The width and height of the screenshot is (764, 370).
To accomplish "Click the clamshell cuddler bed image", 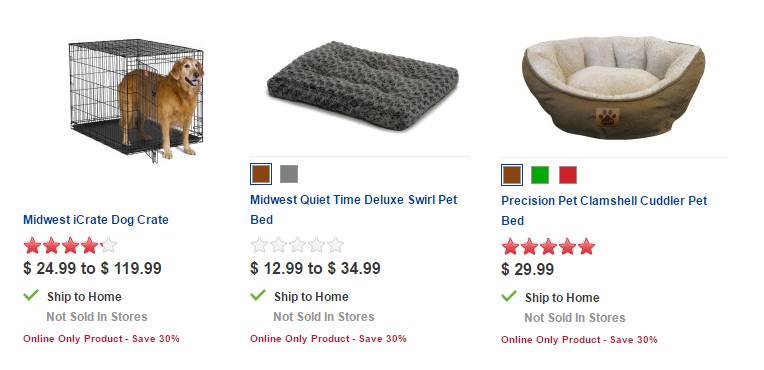I will click(613, 87).
